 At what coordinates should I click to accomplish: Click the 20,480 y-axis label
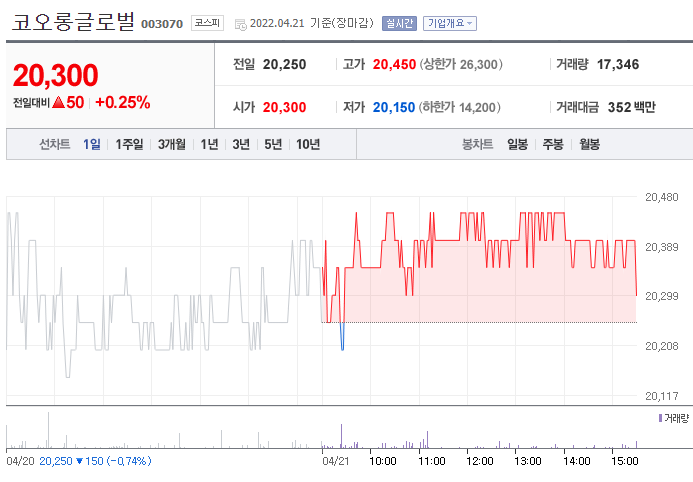point(662,197)
